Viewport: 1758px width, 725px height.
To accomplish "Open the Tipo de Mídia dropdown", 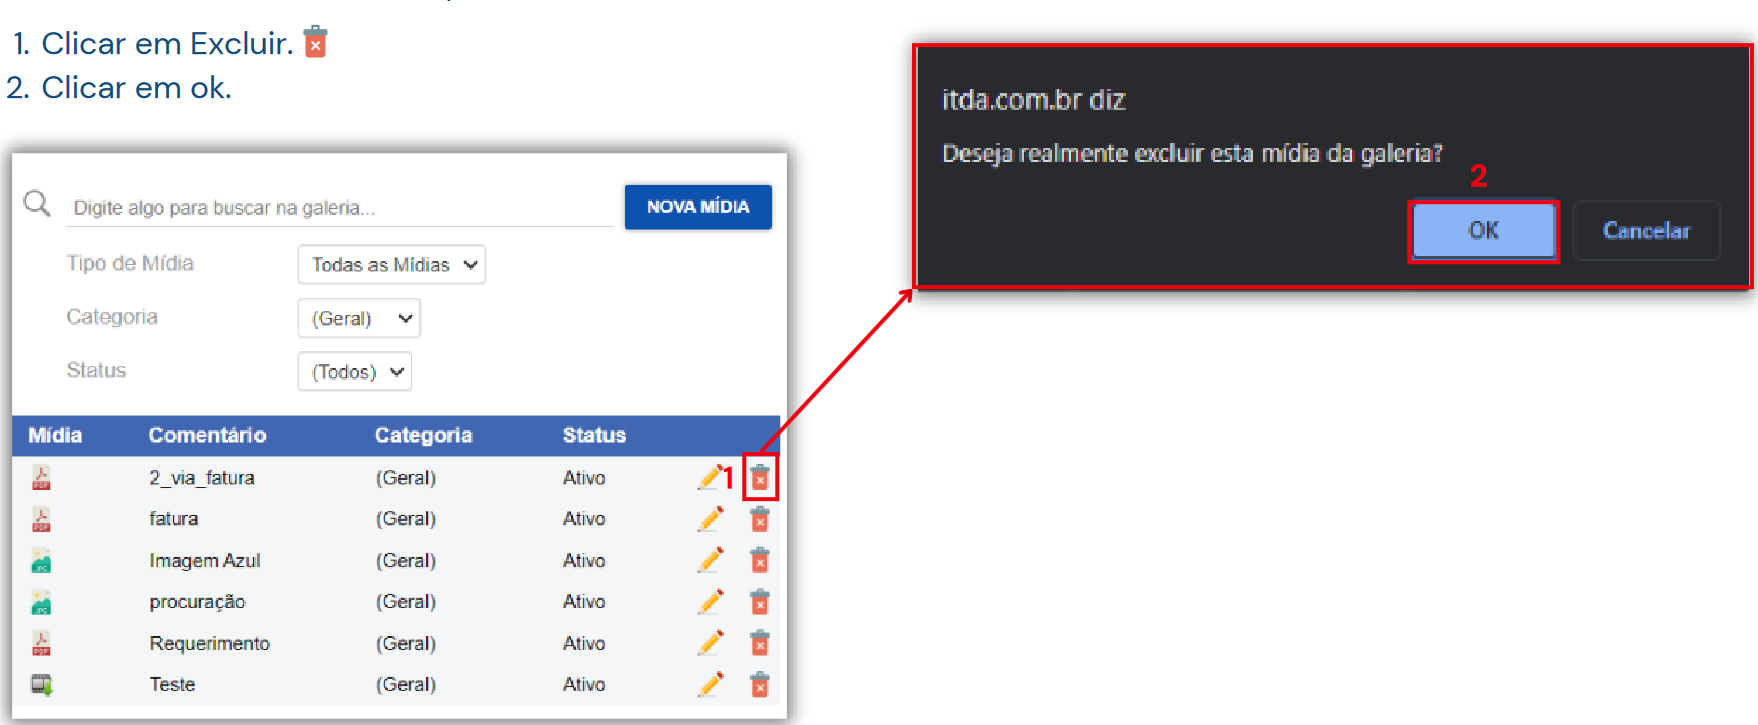I will pos(392,265).
